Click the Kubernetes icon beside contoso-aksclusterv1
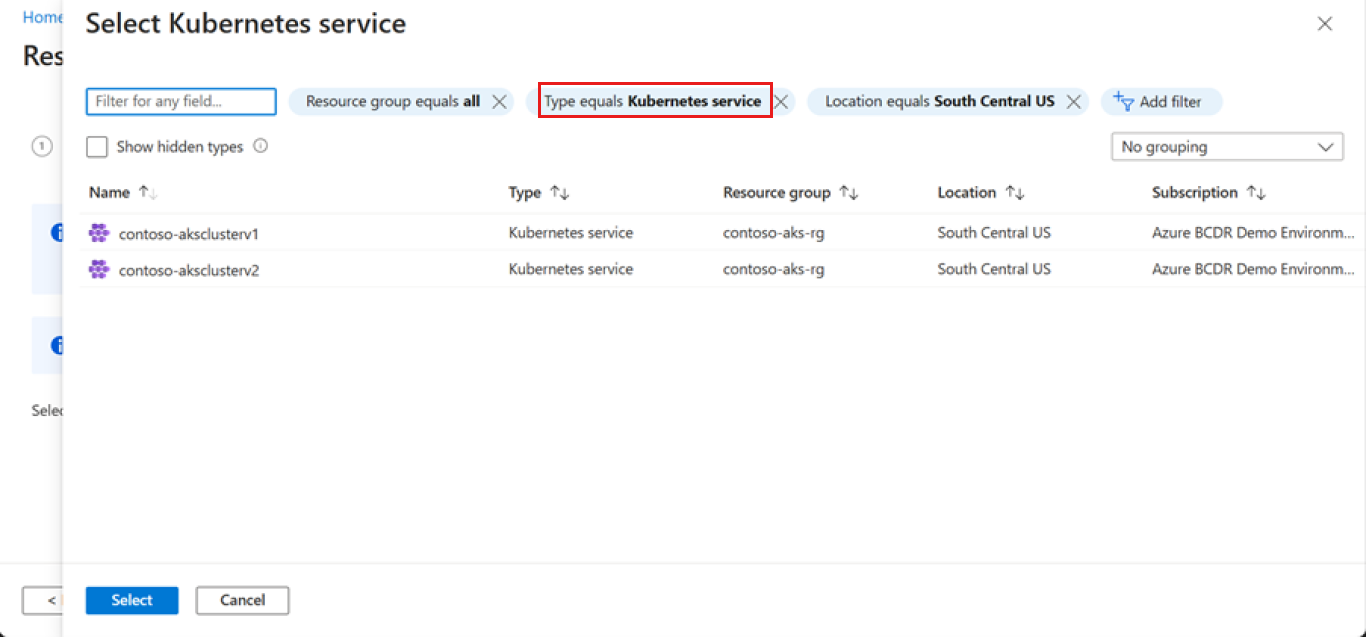Screen dimensions: 1366x637 pos(98,232)
